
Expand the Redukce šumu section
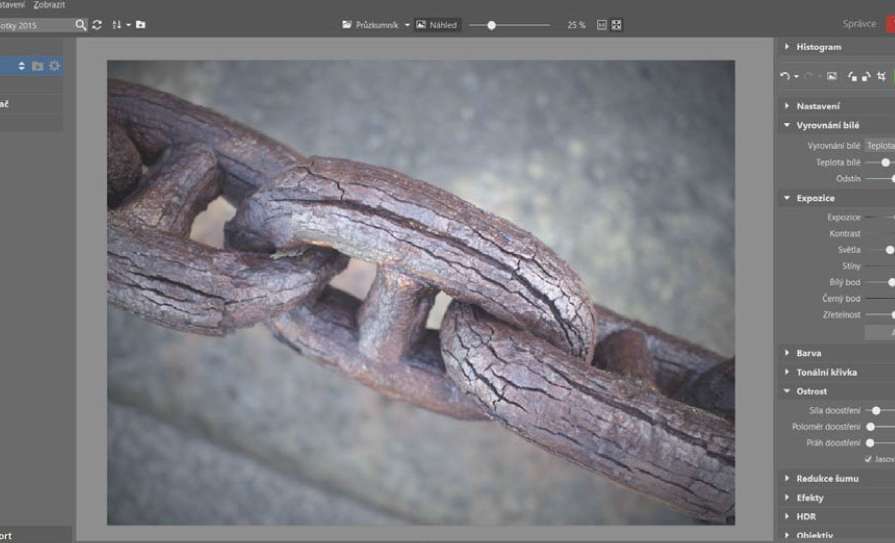pyautogui.click(x=826, y=479)
